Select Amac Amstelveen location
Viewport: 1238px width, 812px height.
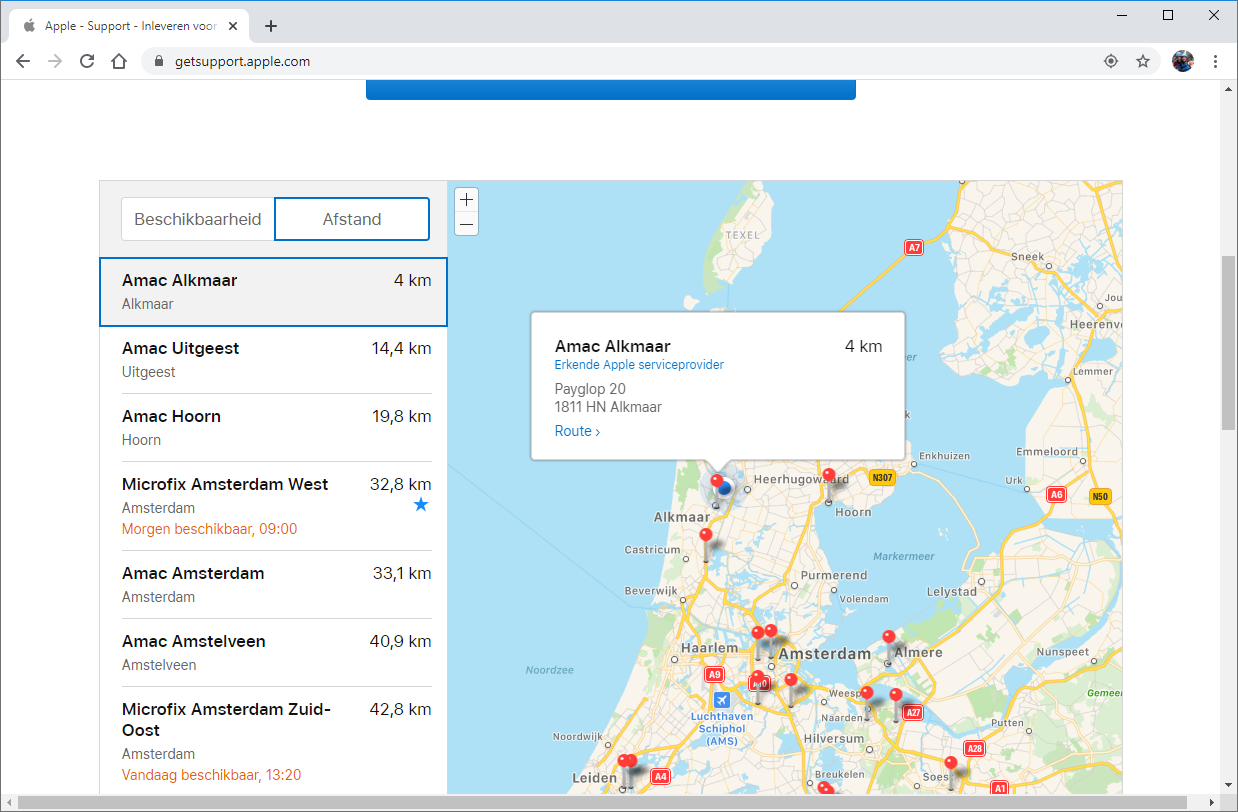pyautogui.click(x=273, y=653)
